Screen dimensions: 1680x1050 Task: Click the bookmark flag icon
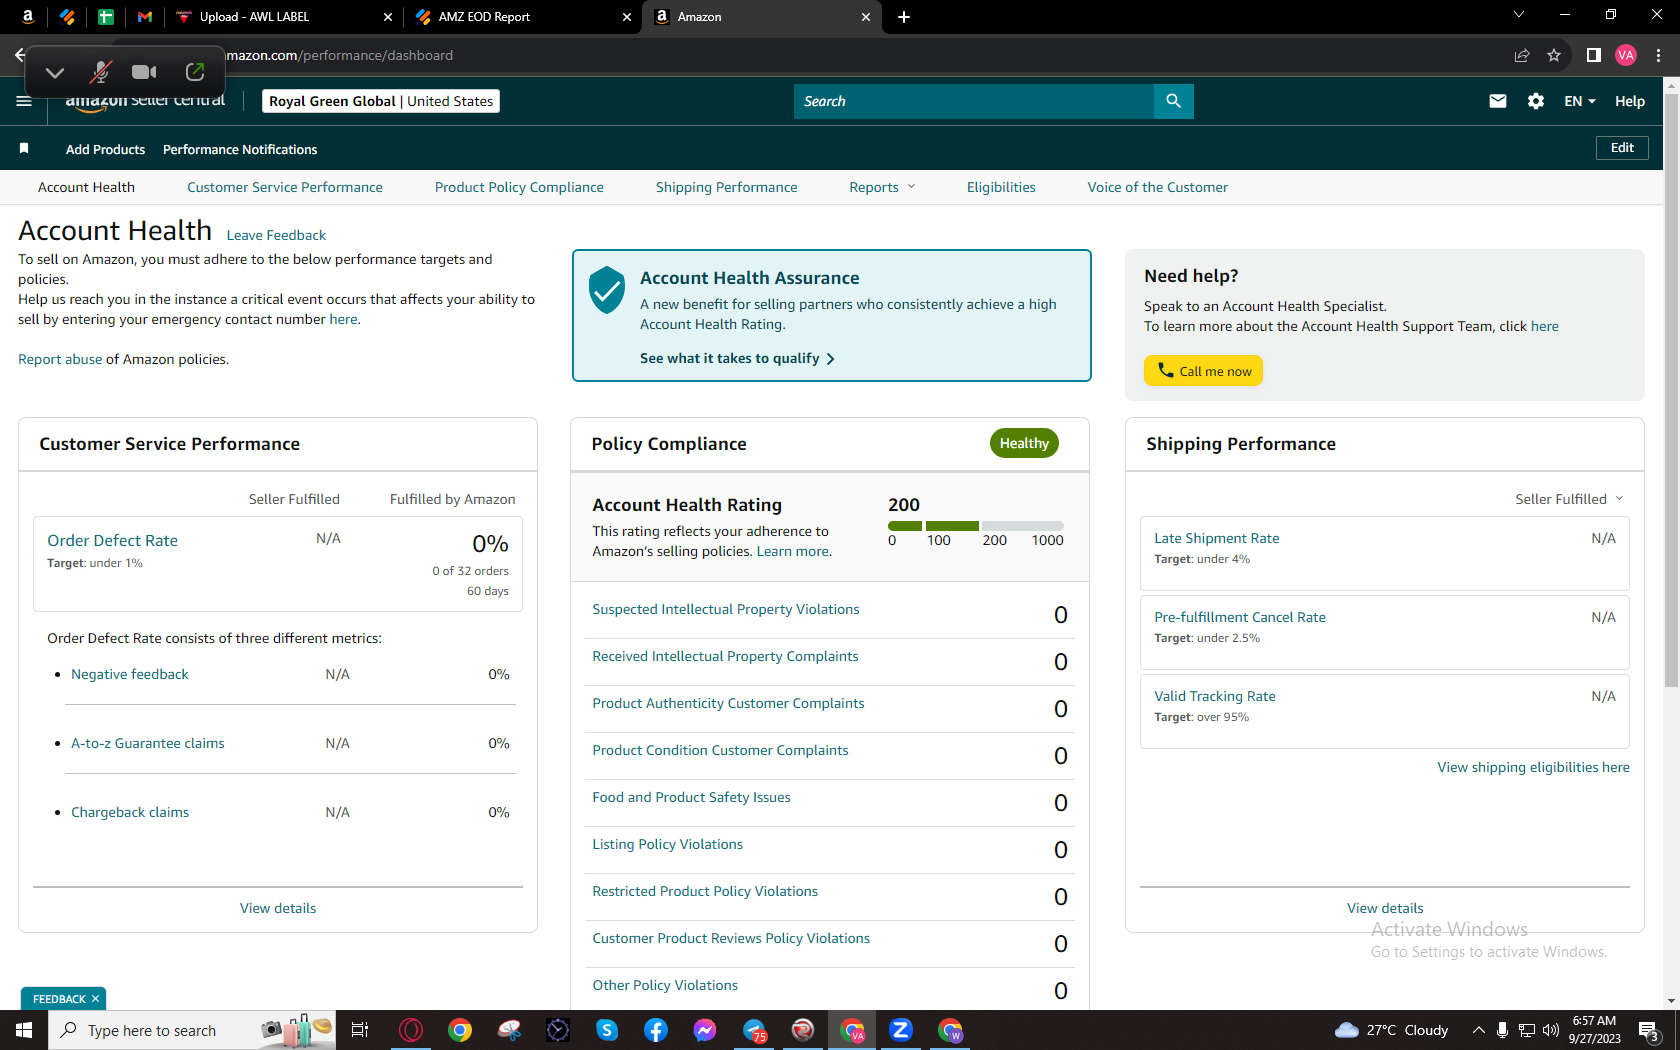point(24,149)
